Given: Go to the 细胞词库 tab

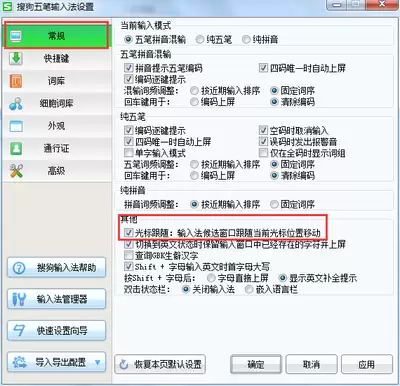Looking at the screenshot, I should click(57, 103).
